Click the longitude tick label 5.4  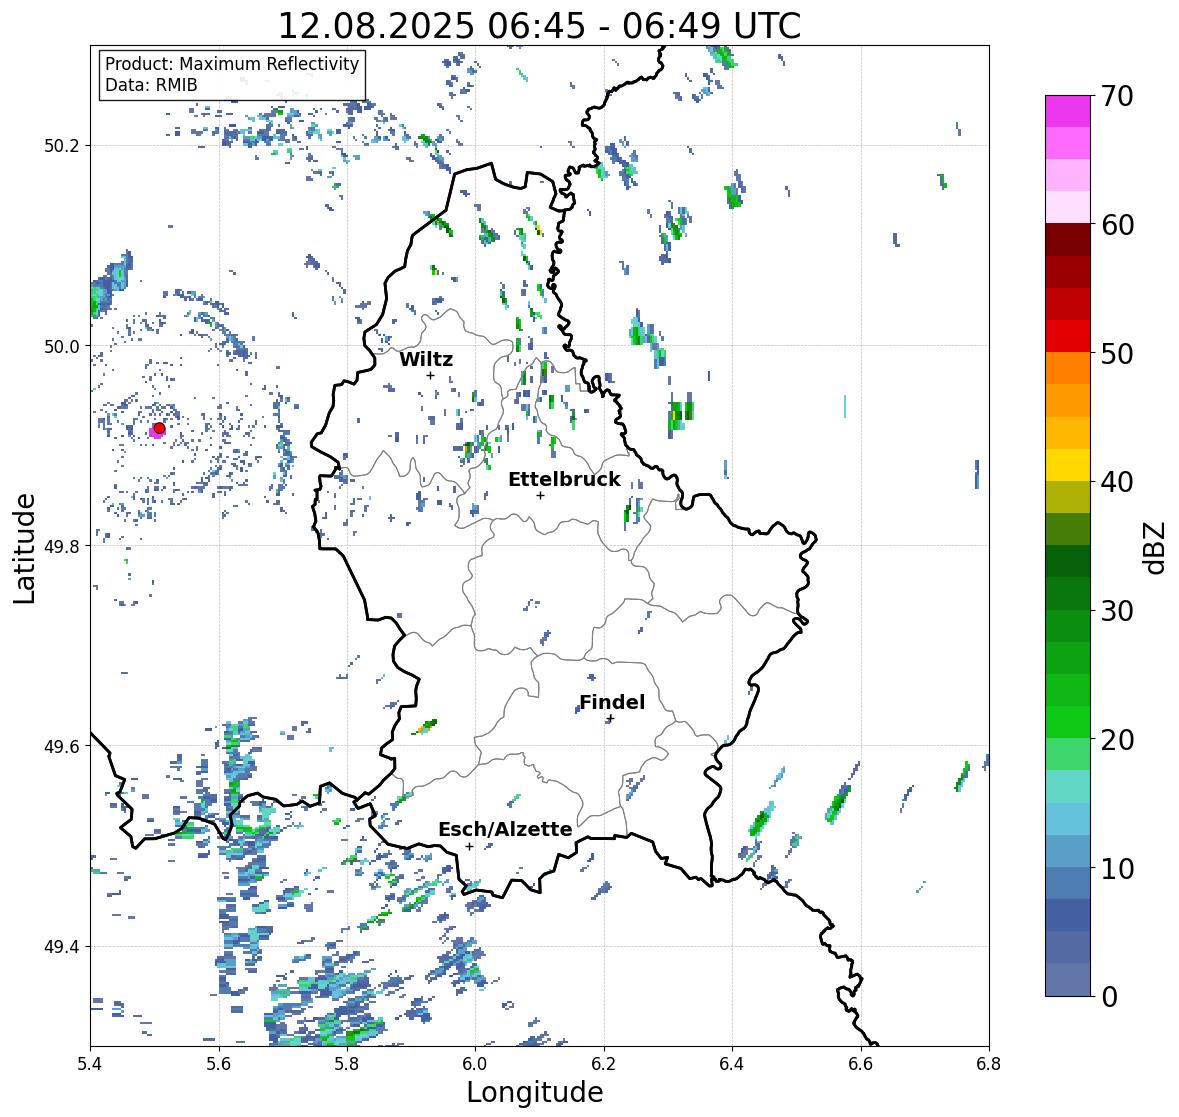[90, 1064]
